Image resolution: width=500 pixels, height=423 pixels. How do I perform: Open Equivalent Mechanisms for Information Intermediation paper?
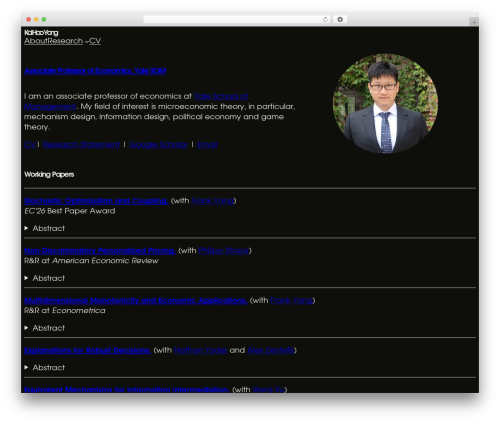126,389
